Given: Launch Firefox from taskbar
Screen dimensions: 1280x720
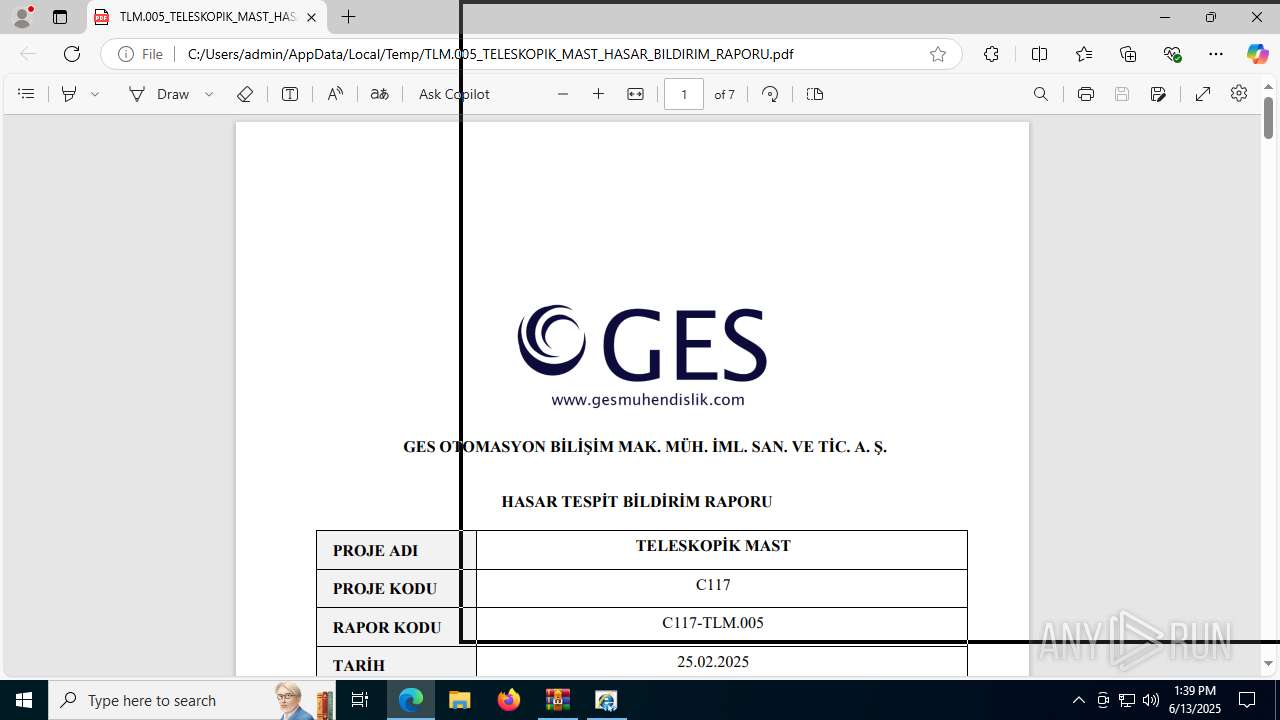Looking at the screenshot, I should pos(509,700).
